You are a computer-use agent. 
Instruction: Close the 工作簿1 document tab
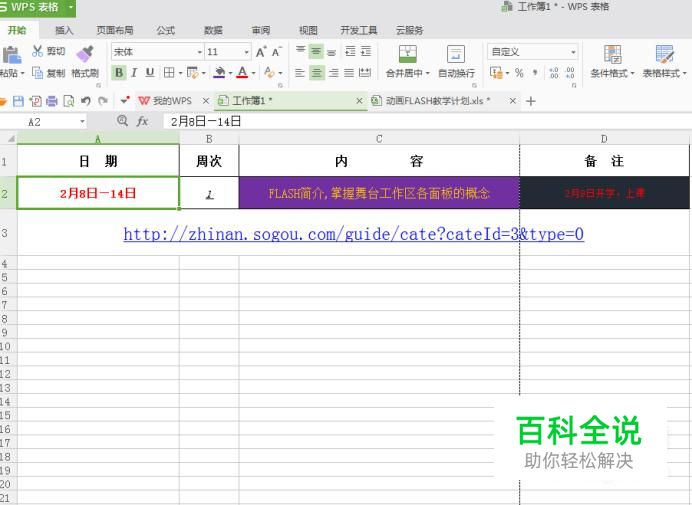pos(359,101)
